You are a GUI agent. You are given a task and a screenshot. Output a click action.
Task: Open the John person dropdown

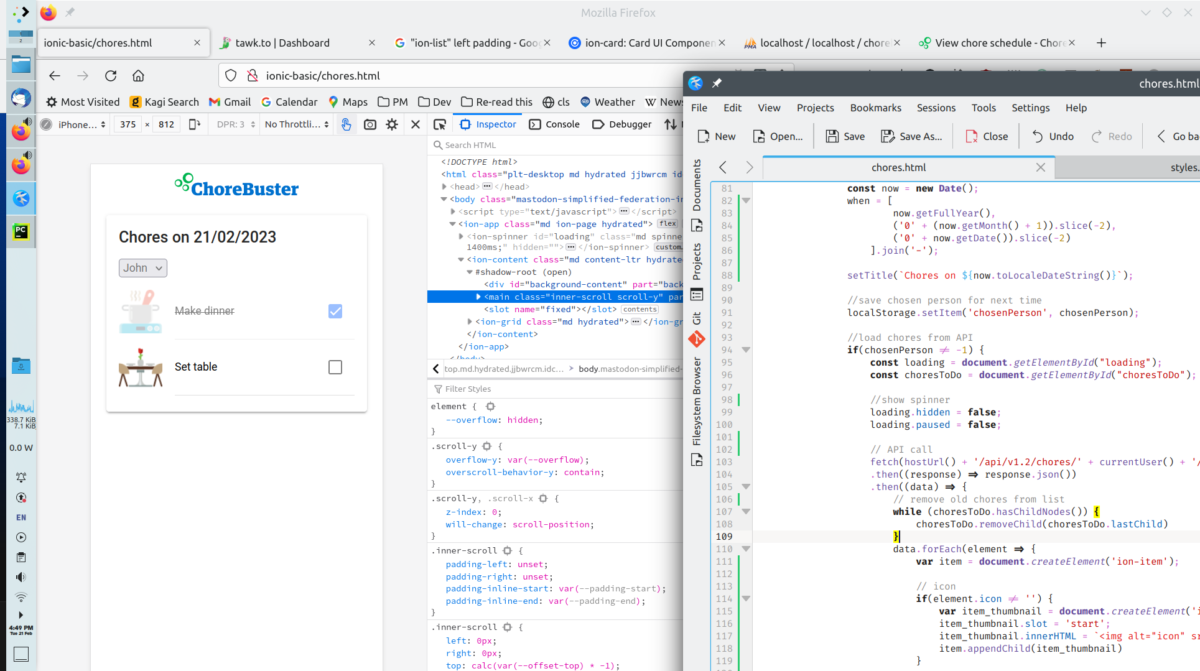coord(143,268)
